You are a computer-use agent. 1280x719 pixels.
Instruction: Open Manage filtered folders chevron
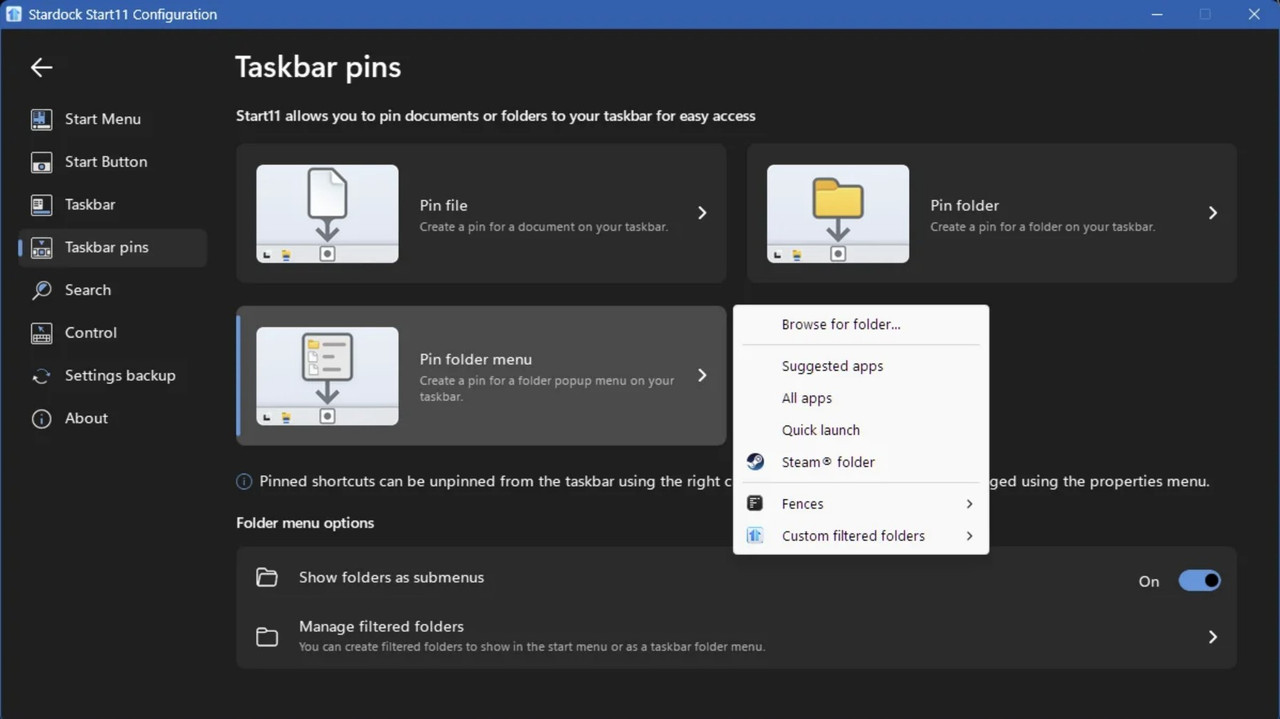1213,637
